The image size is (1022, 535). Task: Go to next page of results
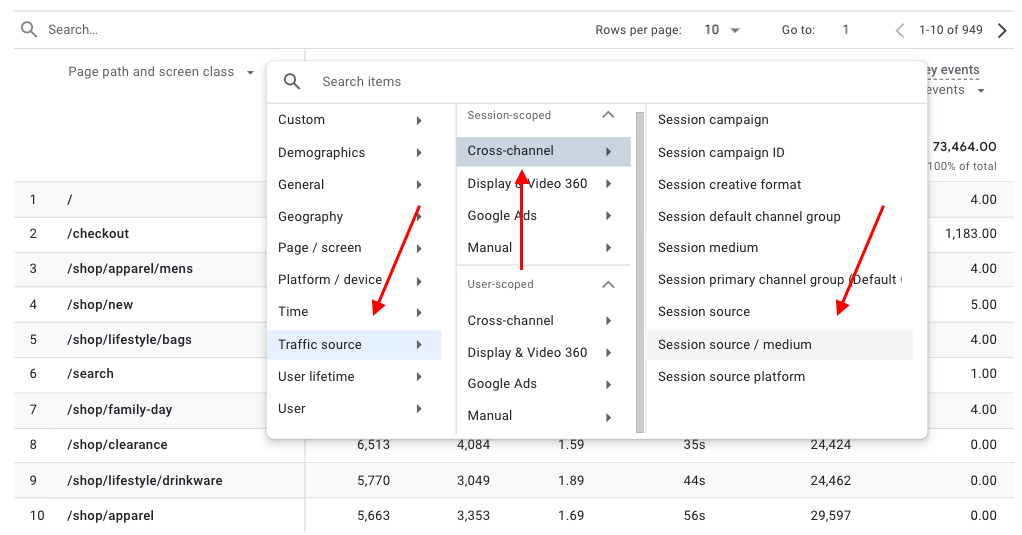[x=1002, y=30]
